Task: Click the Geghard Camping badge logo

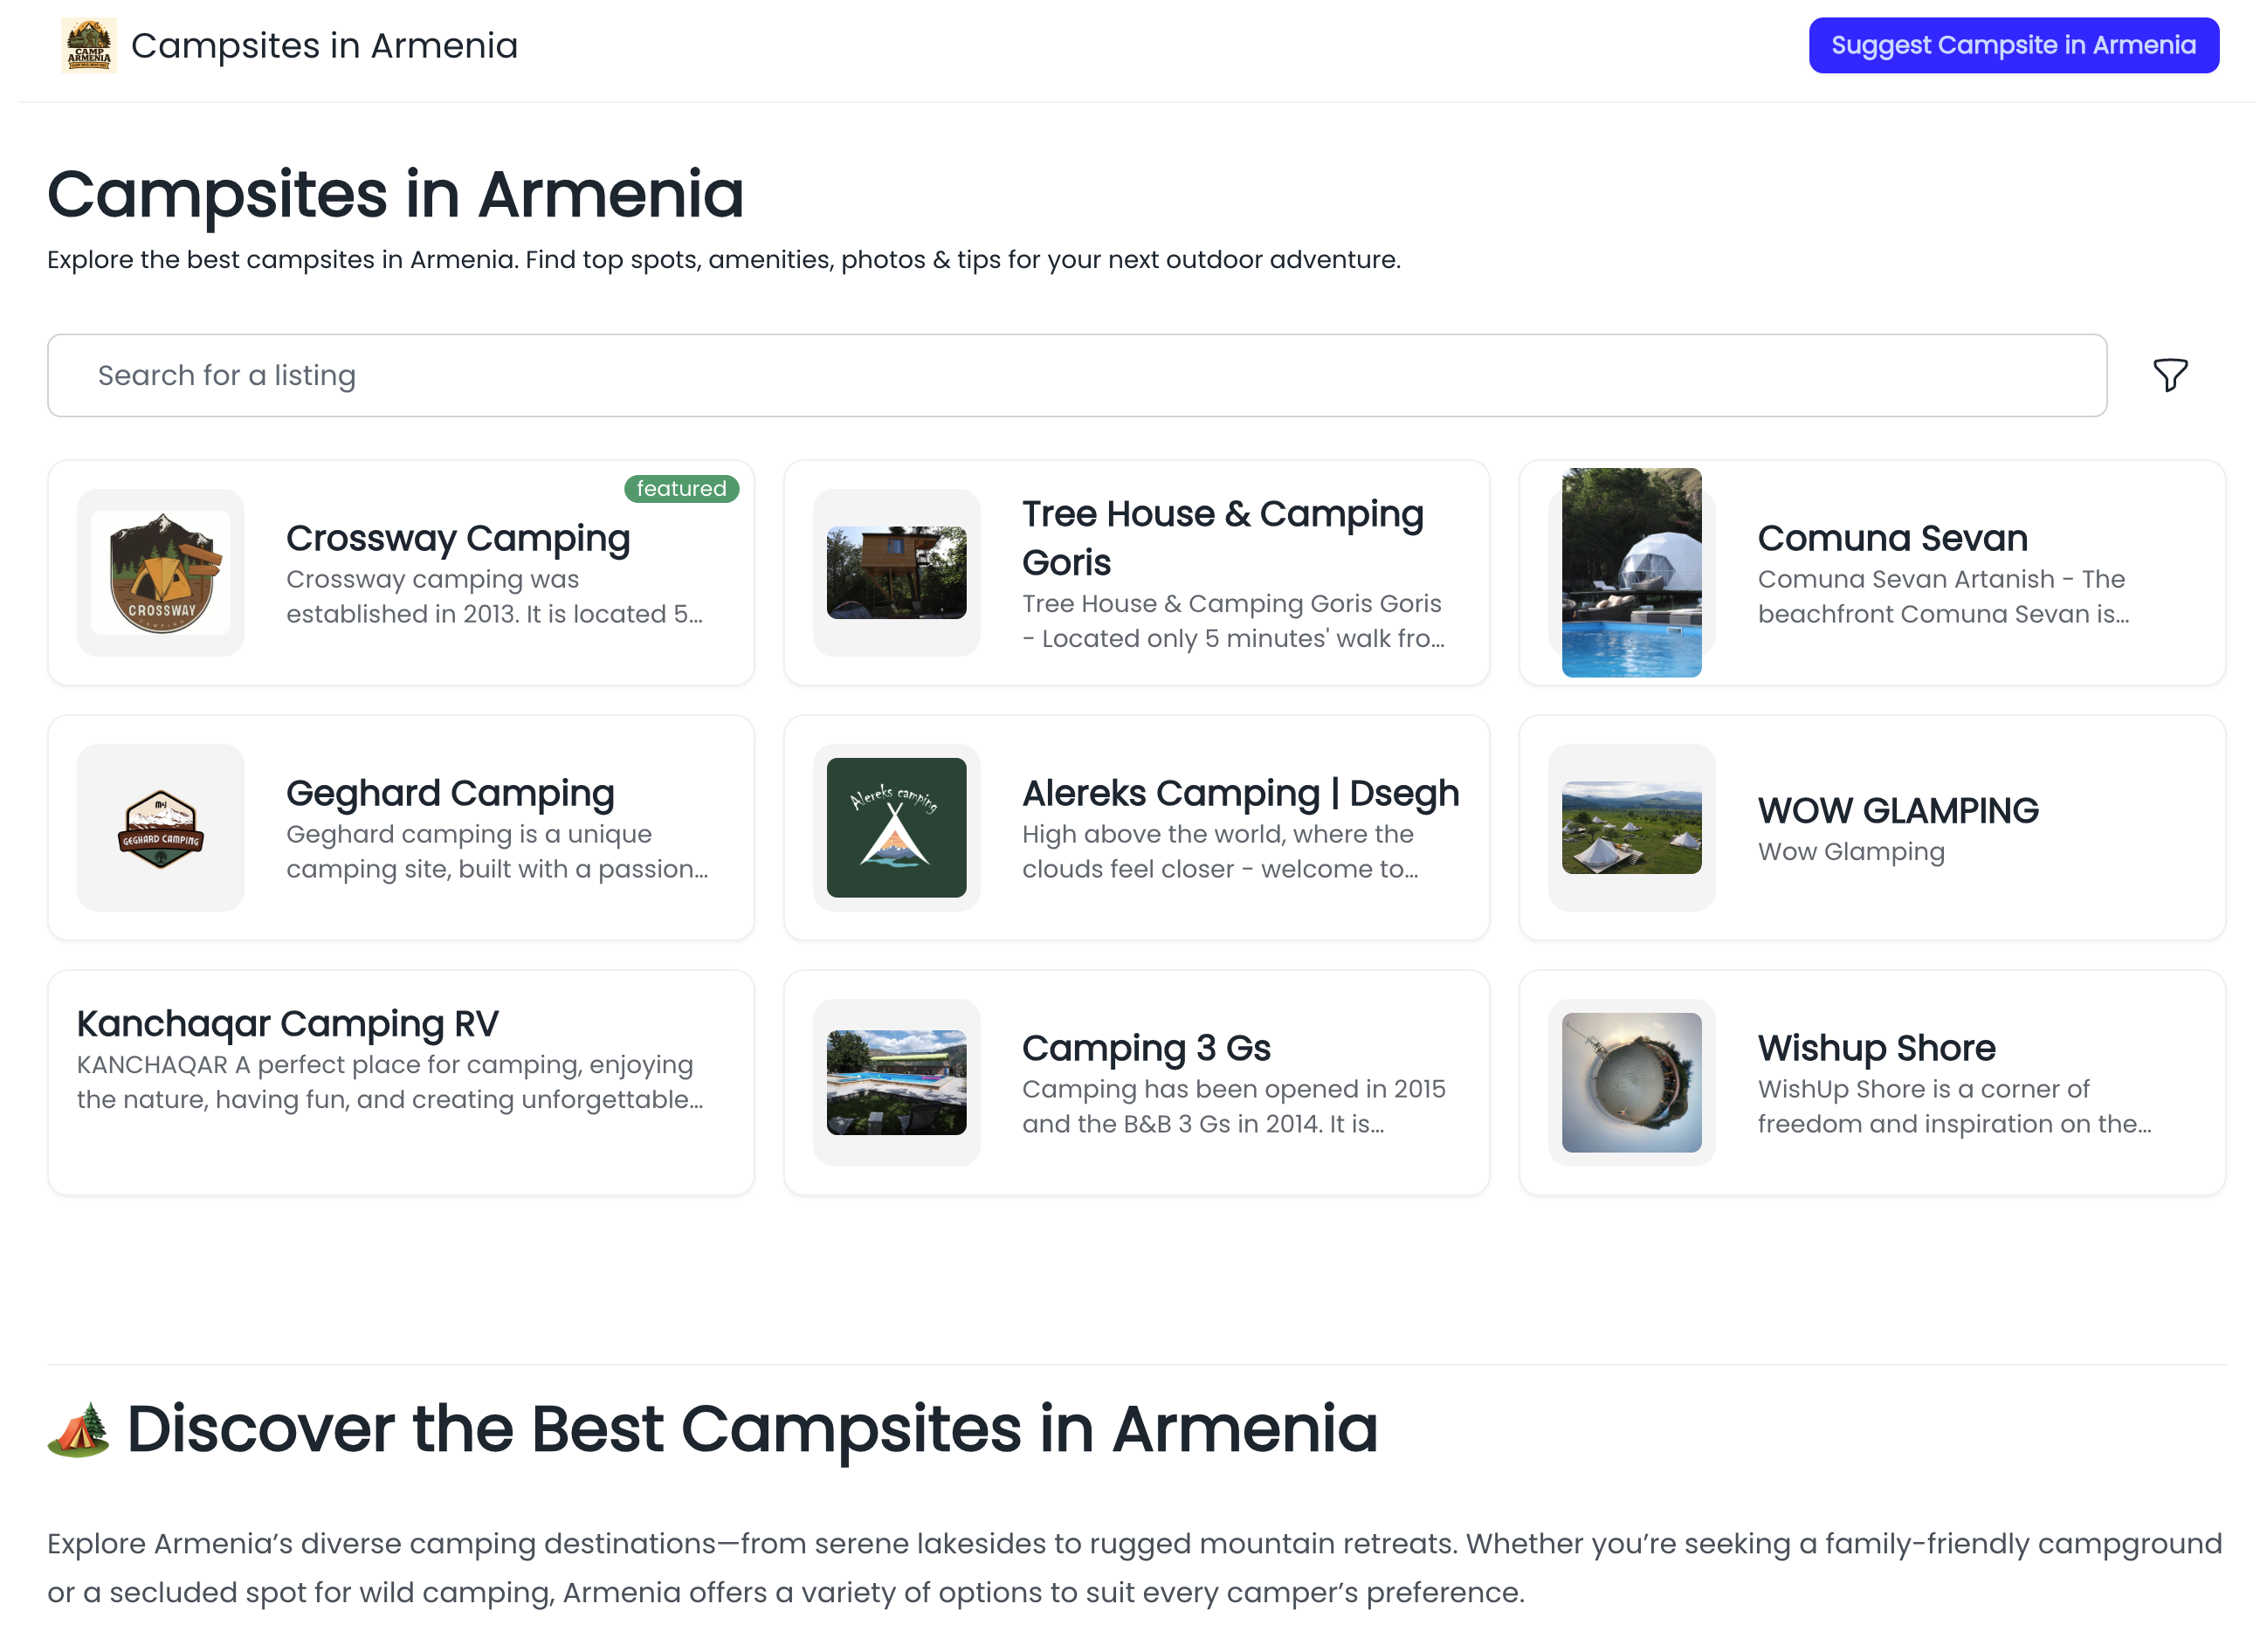Action: coord(160,827)
